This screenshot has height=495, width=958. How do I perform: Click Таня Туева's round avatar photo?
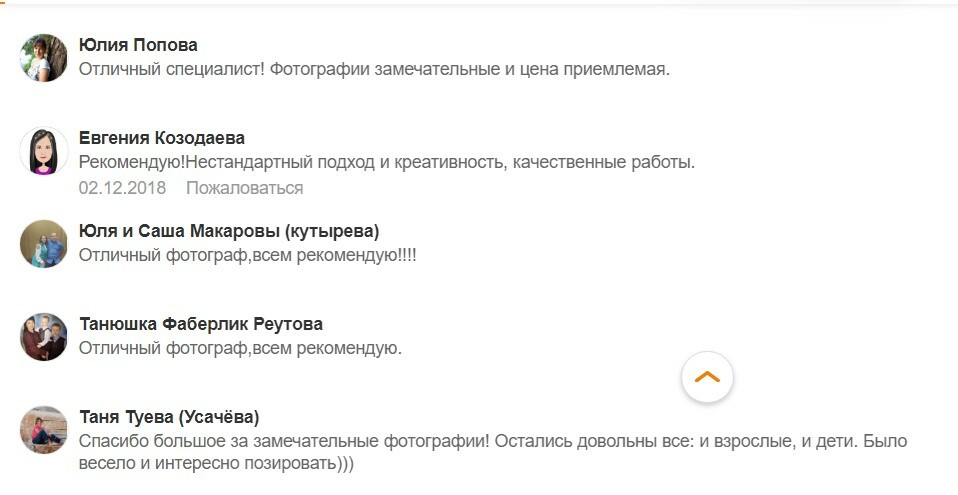pos(44,430)
